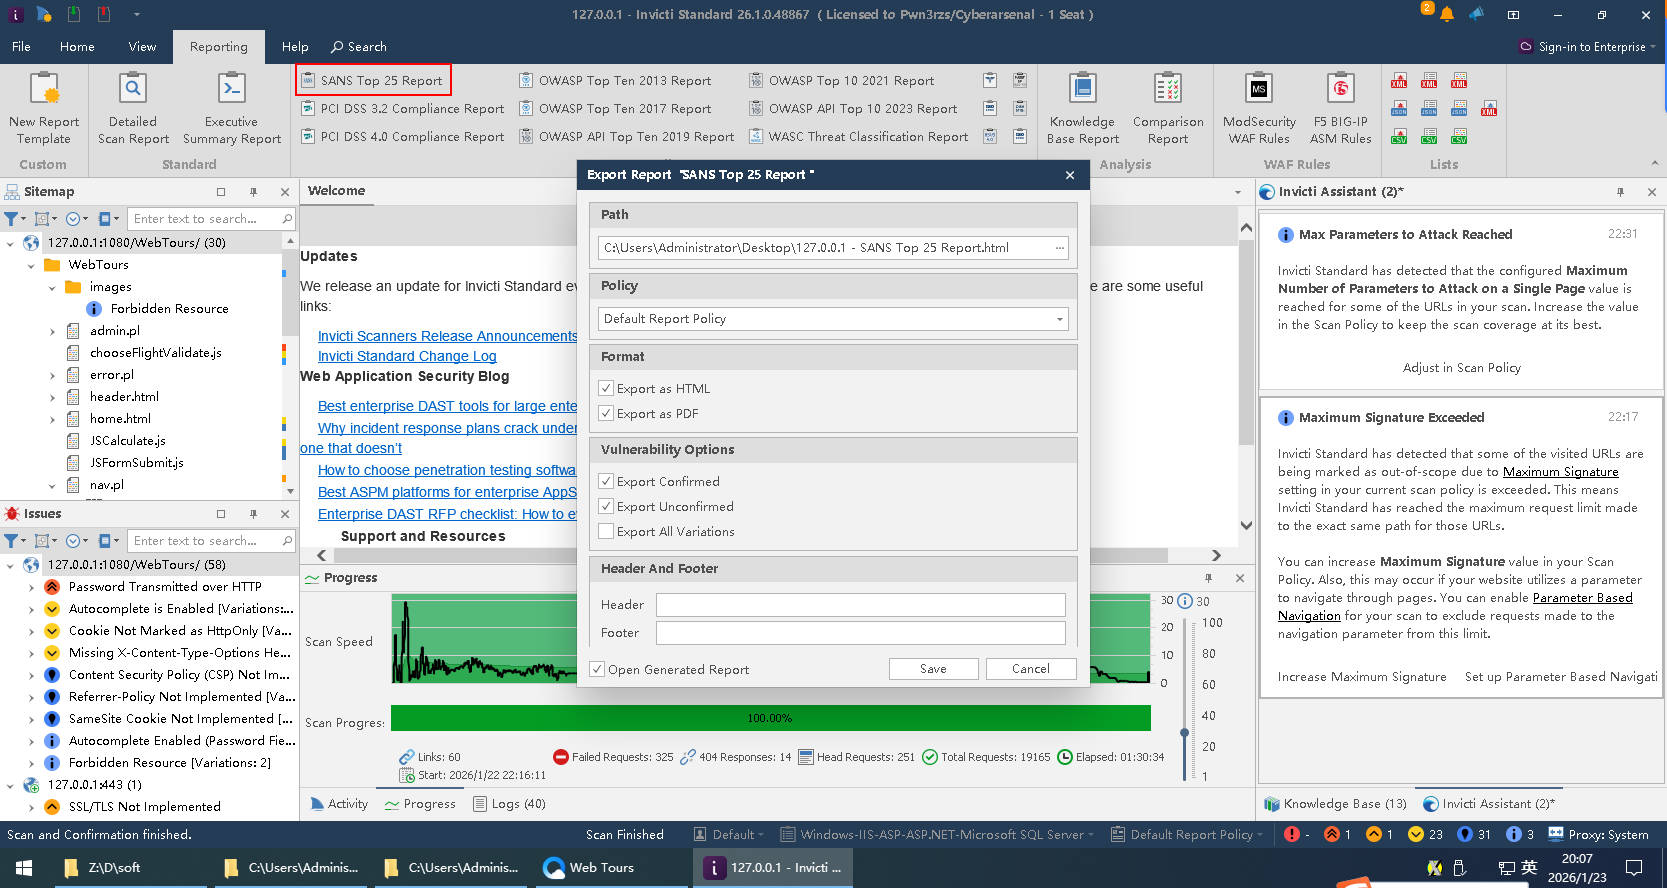Open the Knowledge Base Report
This screenshot has height=888, width=1667.
1082,90
